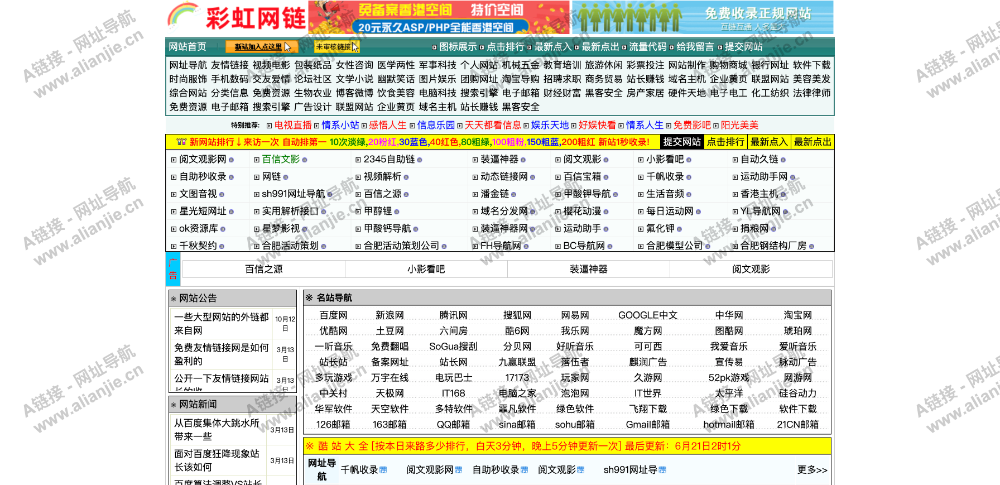Image resolution: width=1000 pixels, height=485 pixels.
Task: Open the 合肥钢结构厂房 site link
Action: click(x=774, y=246)
